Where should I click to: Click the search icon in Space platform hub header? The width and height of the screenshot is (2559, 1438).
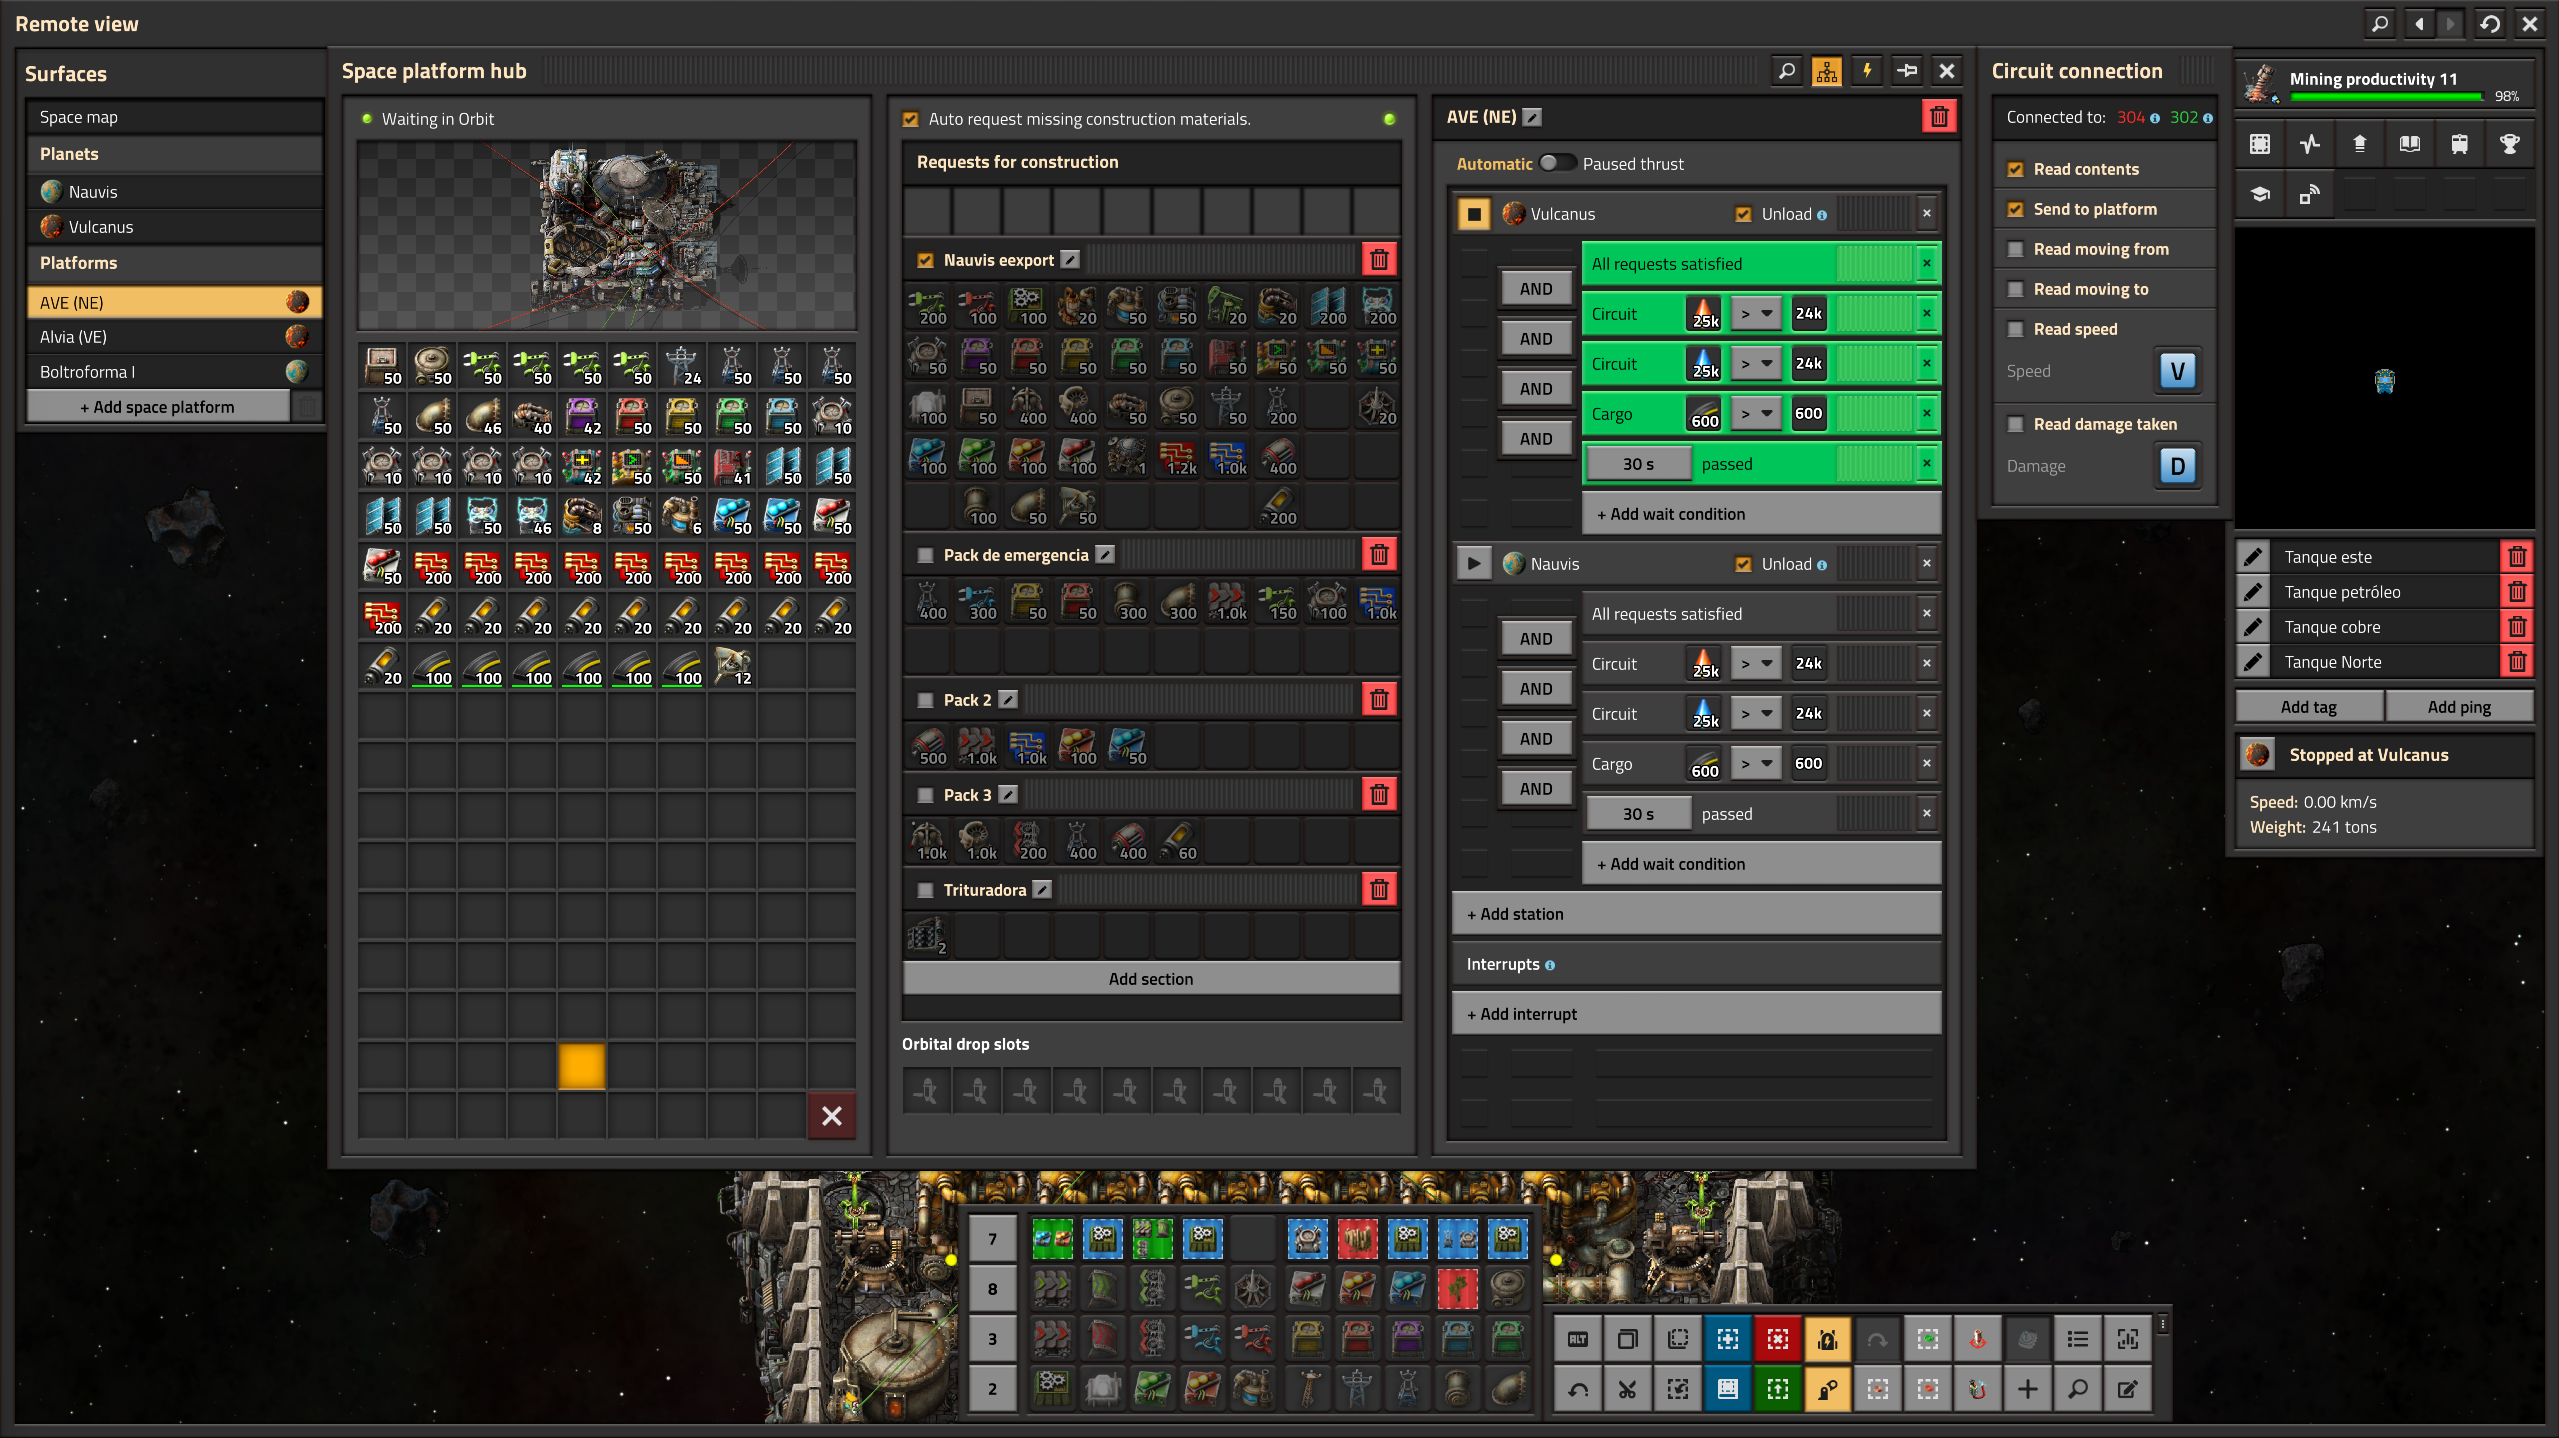pyautogui.click(x=1786, y=71)
